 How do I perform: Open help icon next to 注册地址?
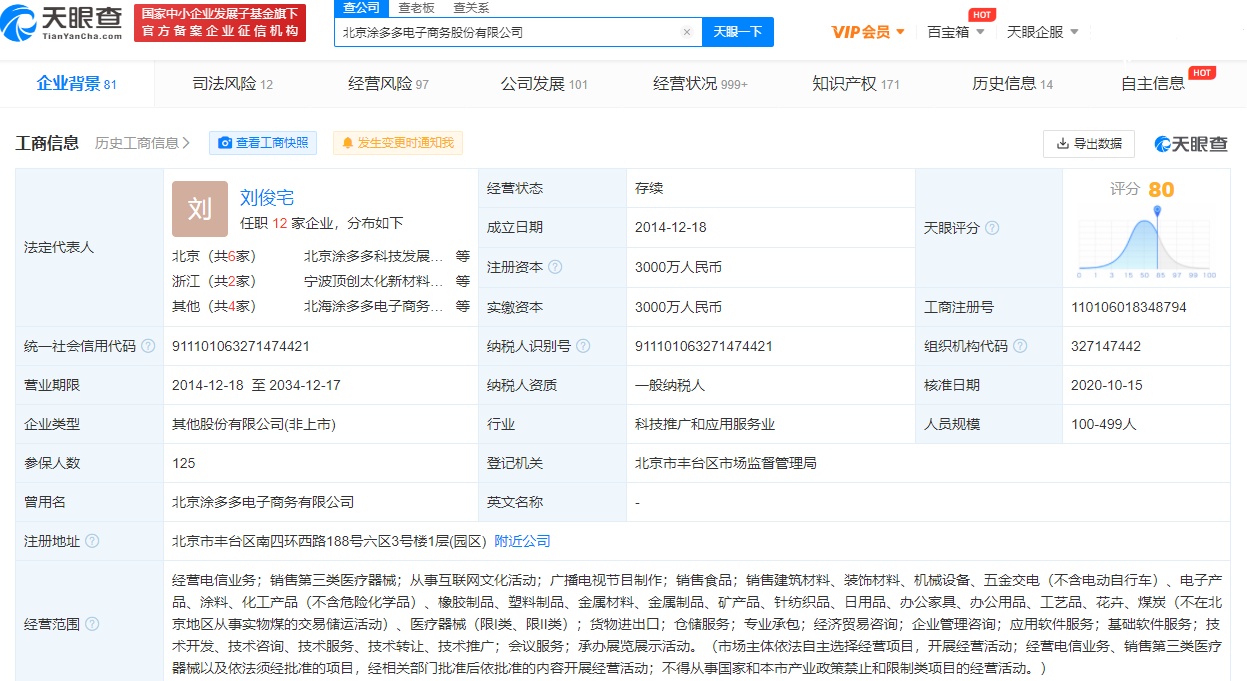coord(92,541)
